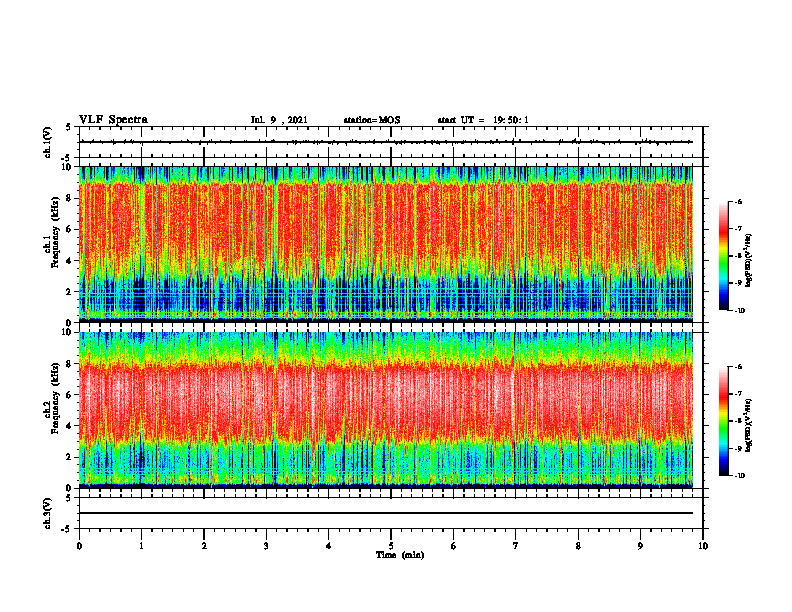Click time axis tick label "1"
Screen dimensions: 792x612
[141, 546]
